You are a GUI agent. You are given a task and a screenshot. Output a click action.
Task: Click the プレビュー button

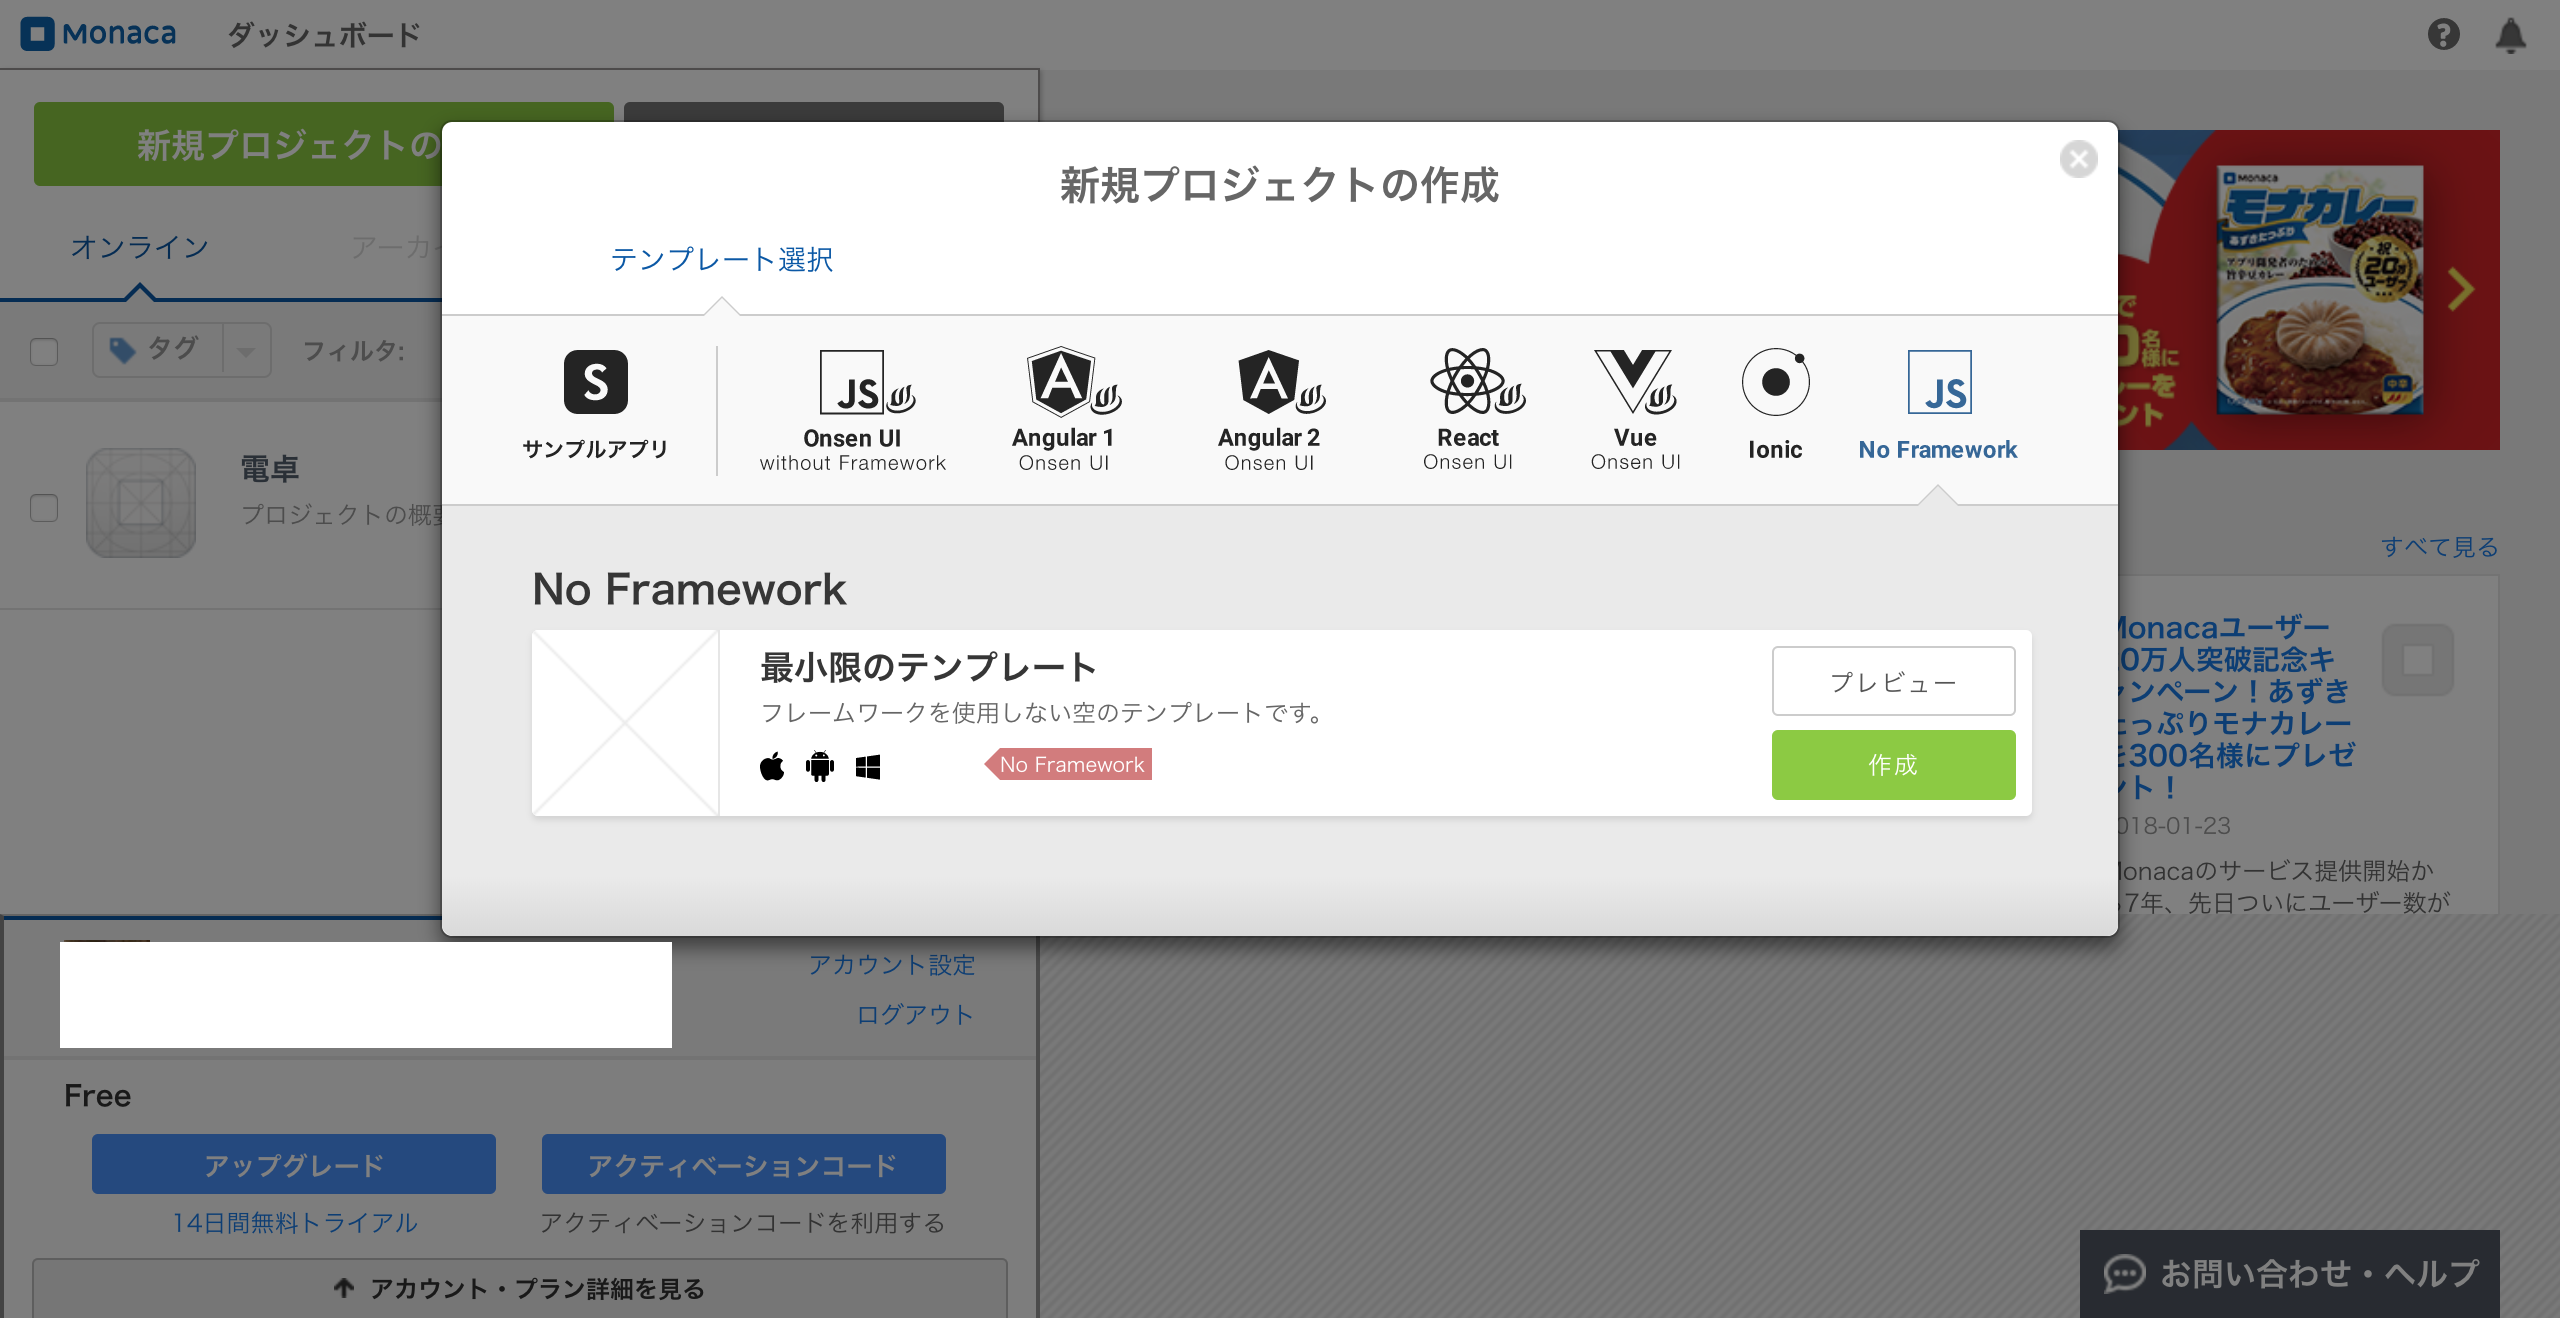1893,681
